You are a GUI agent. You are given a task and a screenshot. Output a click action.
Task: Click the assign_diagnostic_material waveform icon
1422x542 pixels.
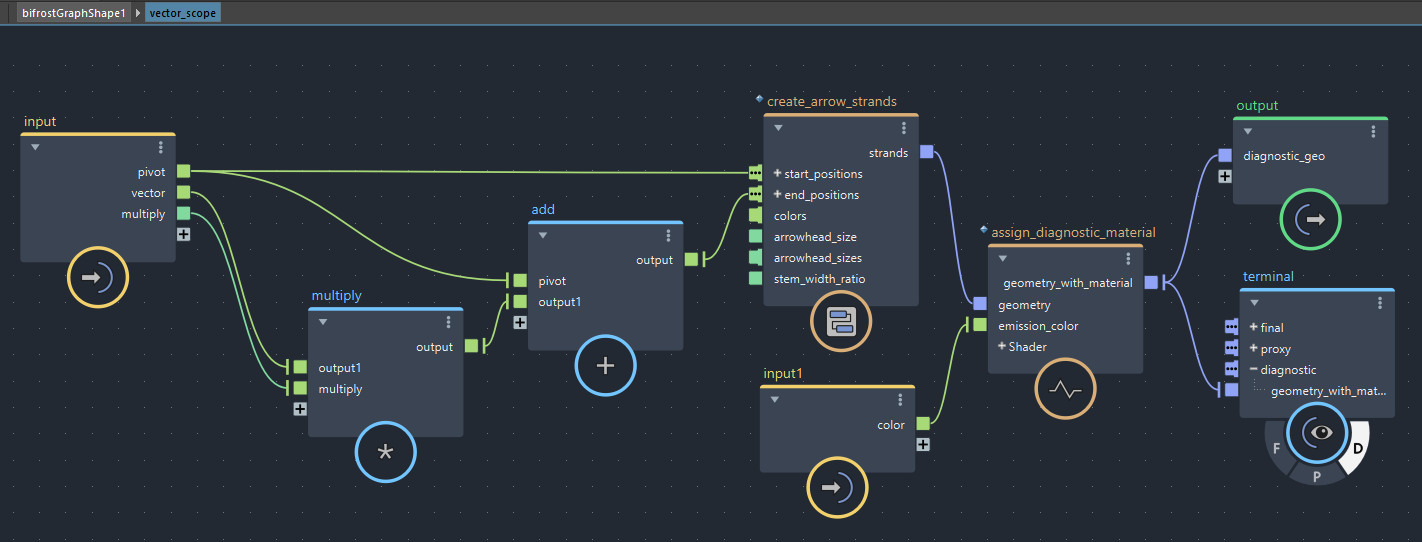tap(1065, 390)
